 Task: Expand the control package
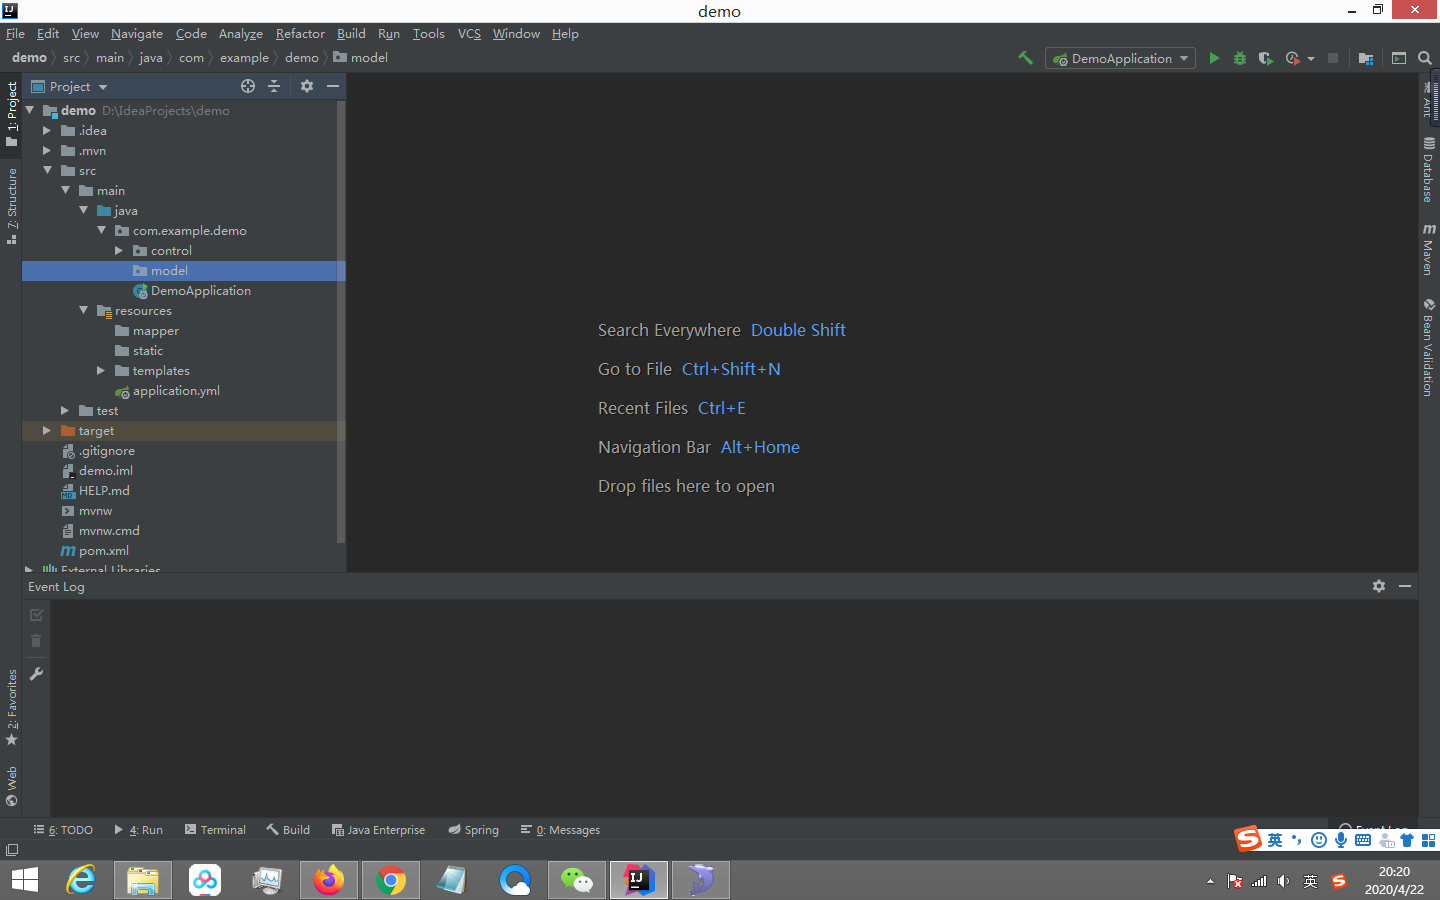[x=119, y=250]
